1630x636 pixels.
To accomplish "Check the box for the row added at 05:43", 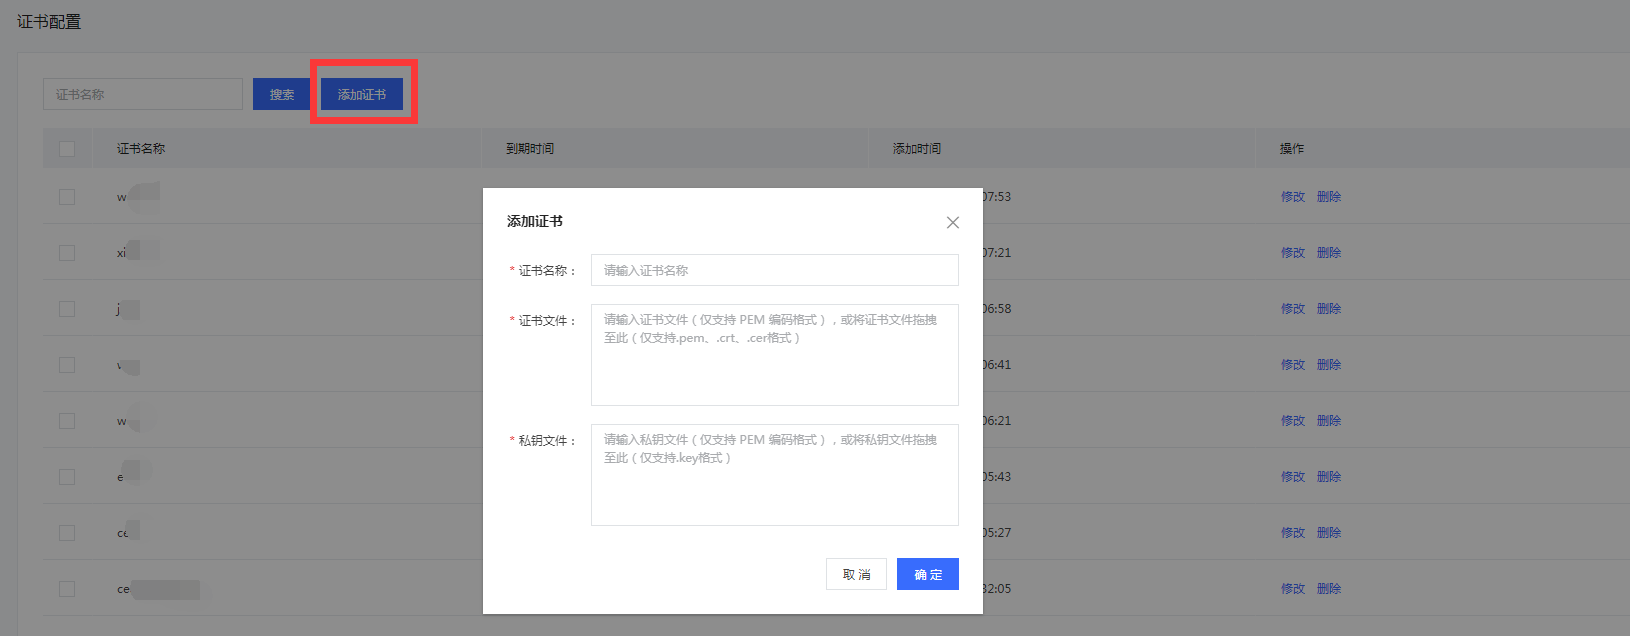I will pyautogui.click(x=67, y=477).
